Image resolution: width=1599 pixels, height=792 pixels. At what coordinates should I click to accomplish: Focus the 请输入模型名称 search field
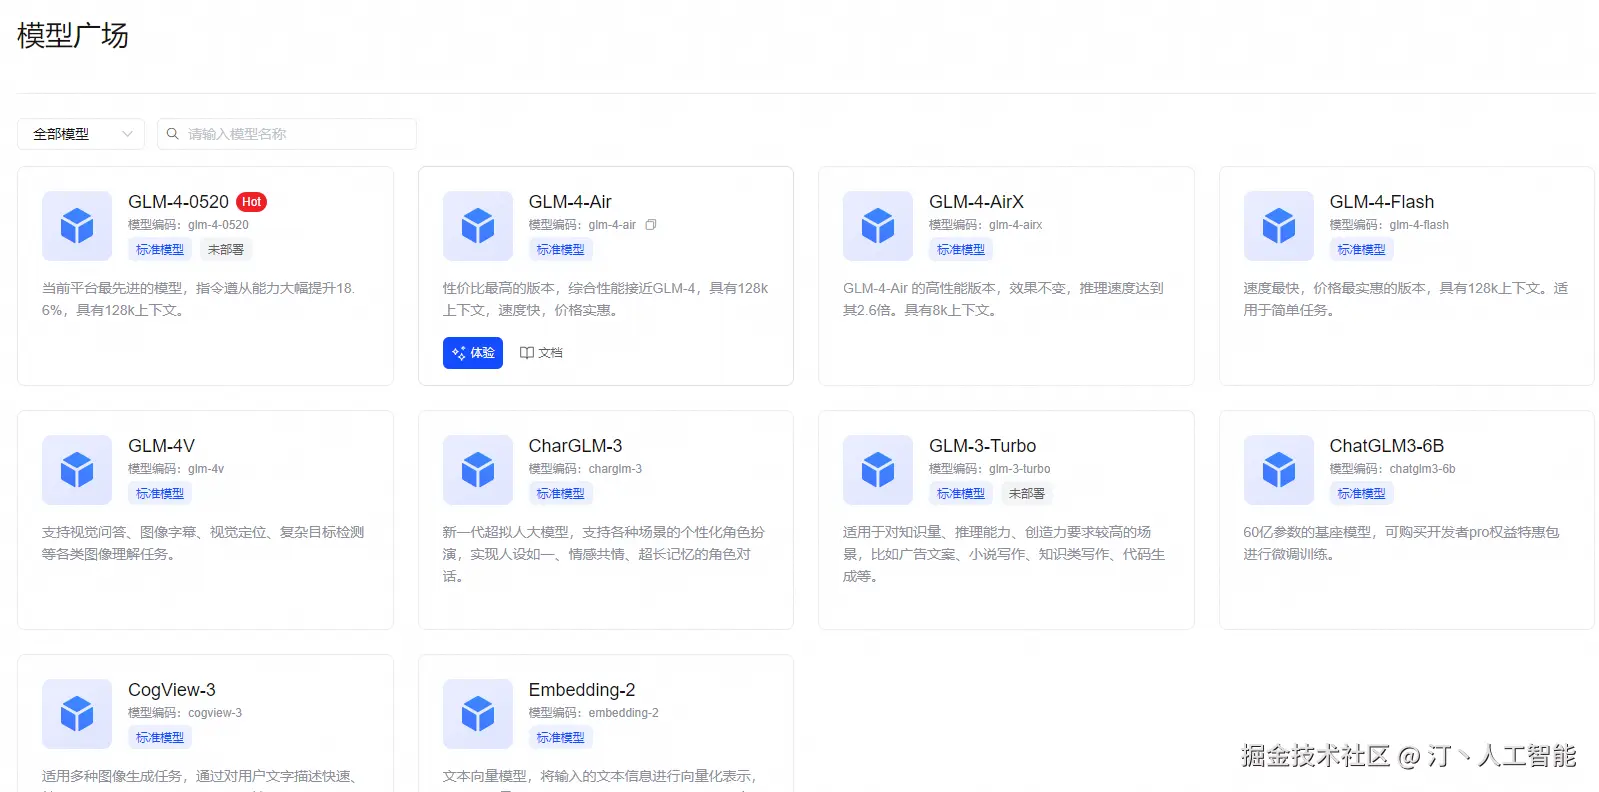[287, 134]
